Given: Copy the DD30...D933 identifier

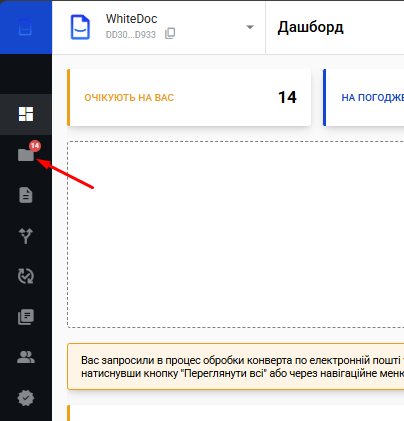Looking at the screenshot, I should click(x=170, y=34).
